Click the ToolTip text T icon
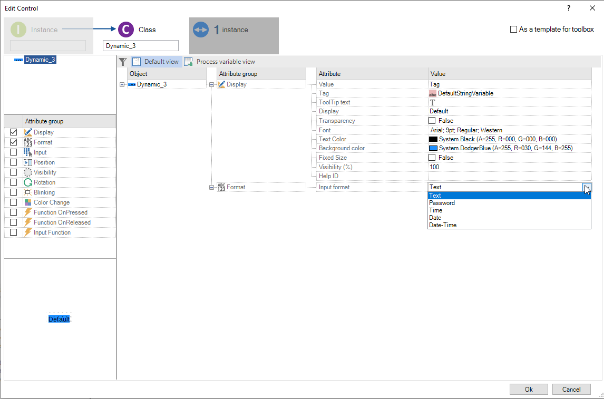 [x=433, y=103]
